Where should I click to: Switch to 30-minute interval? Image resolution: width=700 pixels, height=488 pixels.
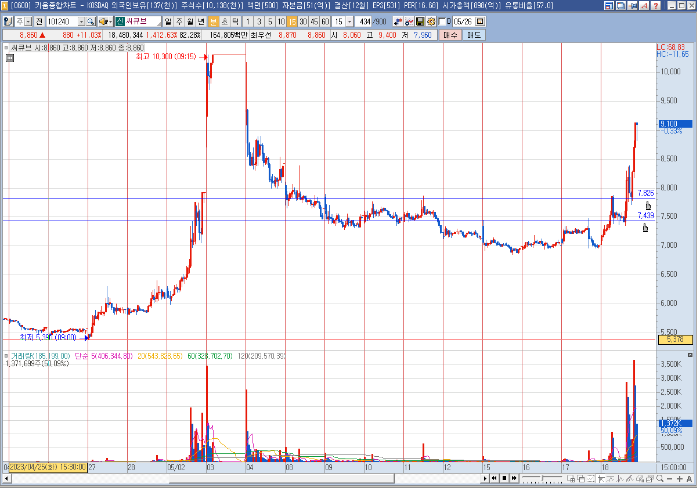(303, 21)
